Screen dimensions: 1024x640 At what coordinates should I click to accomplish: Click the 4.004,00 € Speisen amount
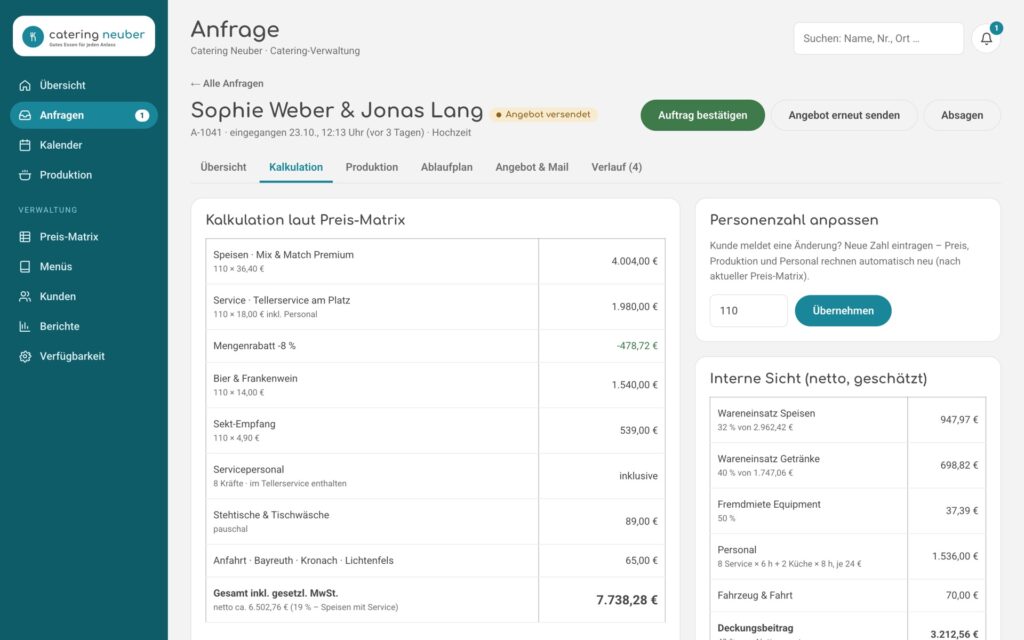634,261
